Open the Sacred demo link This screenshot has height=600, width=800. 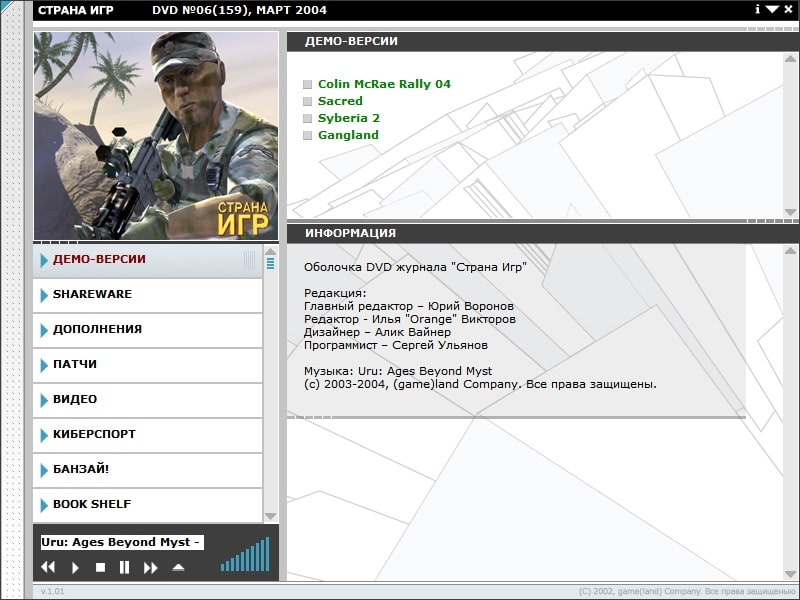pyautogui.click(x=340, y=101)
